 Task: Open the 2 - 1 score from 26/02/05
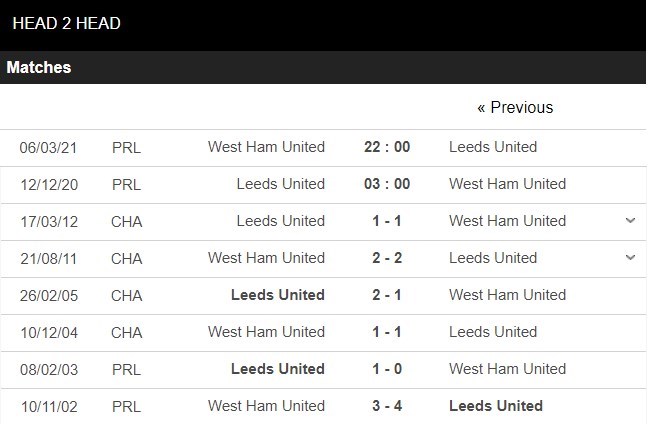(387, 294)
